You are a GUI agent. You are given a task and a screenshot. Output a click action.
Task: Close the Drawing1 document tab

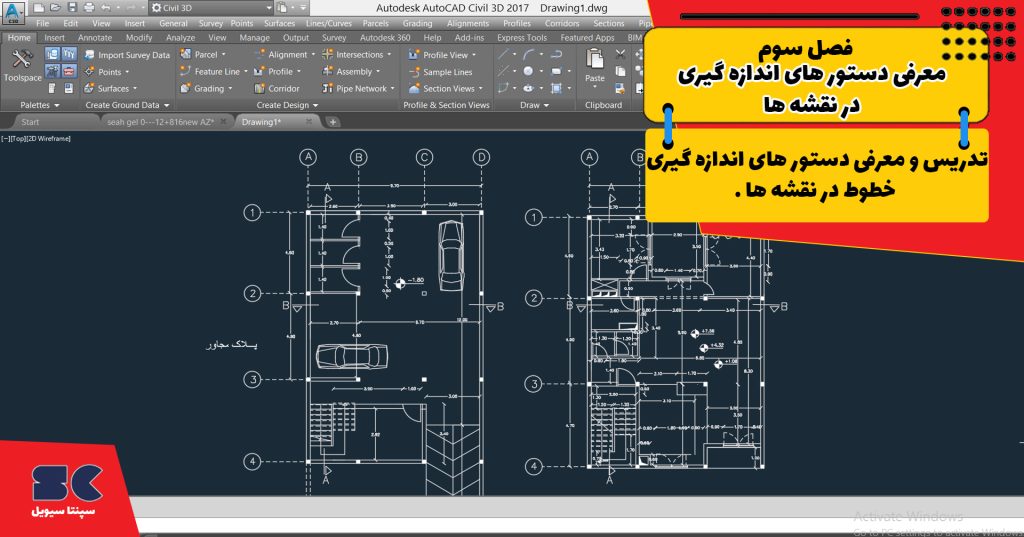309,122
